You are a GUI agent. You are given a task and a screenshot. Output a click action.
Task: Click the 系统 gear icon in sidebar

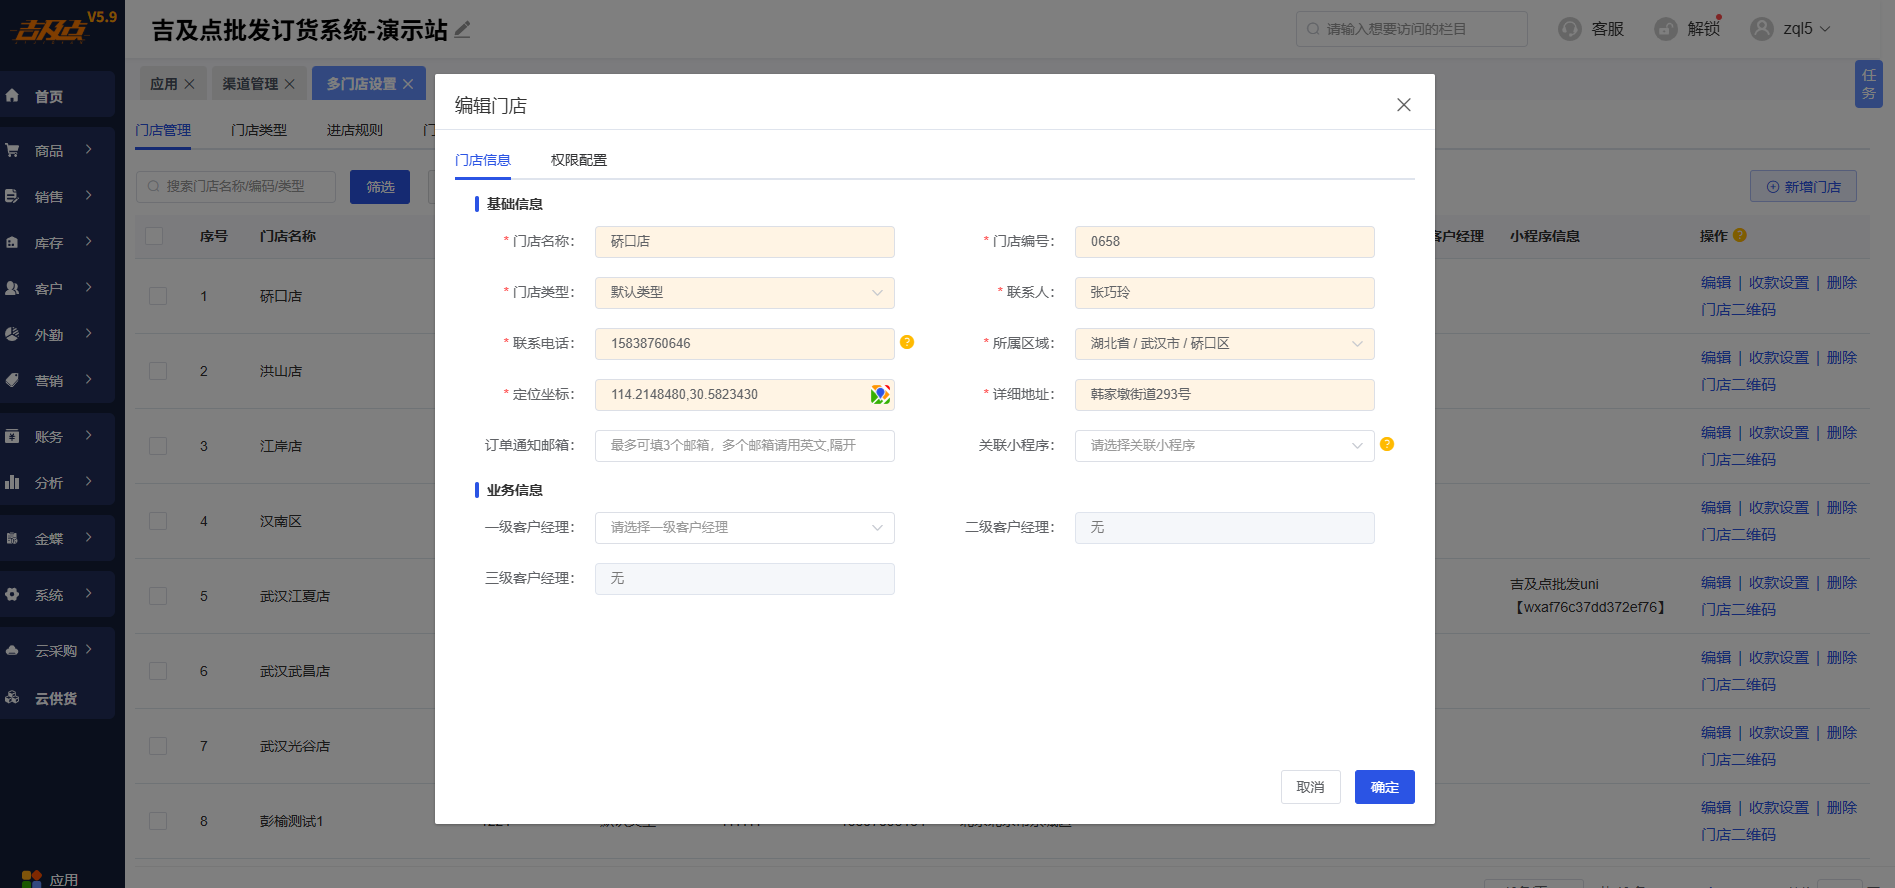pos(13,594)
